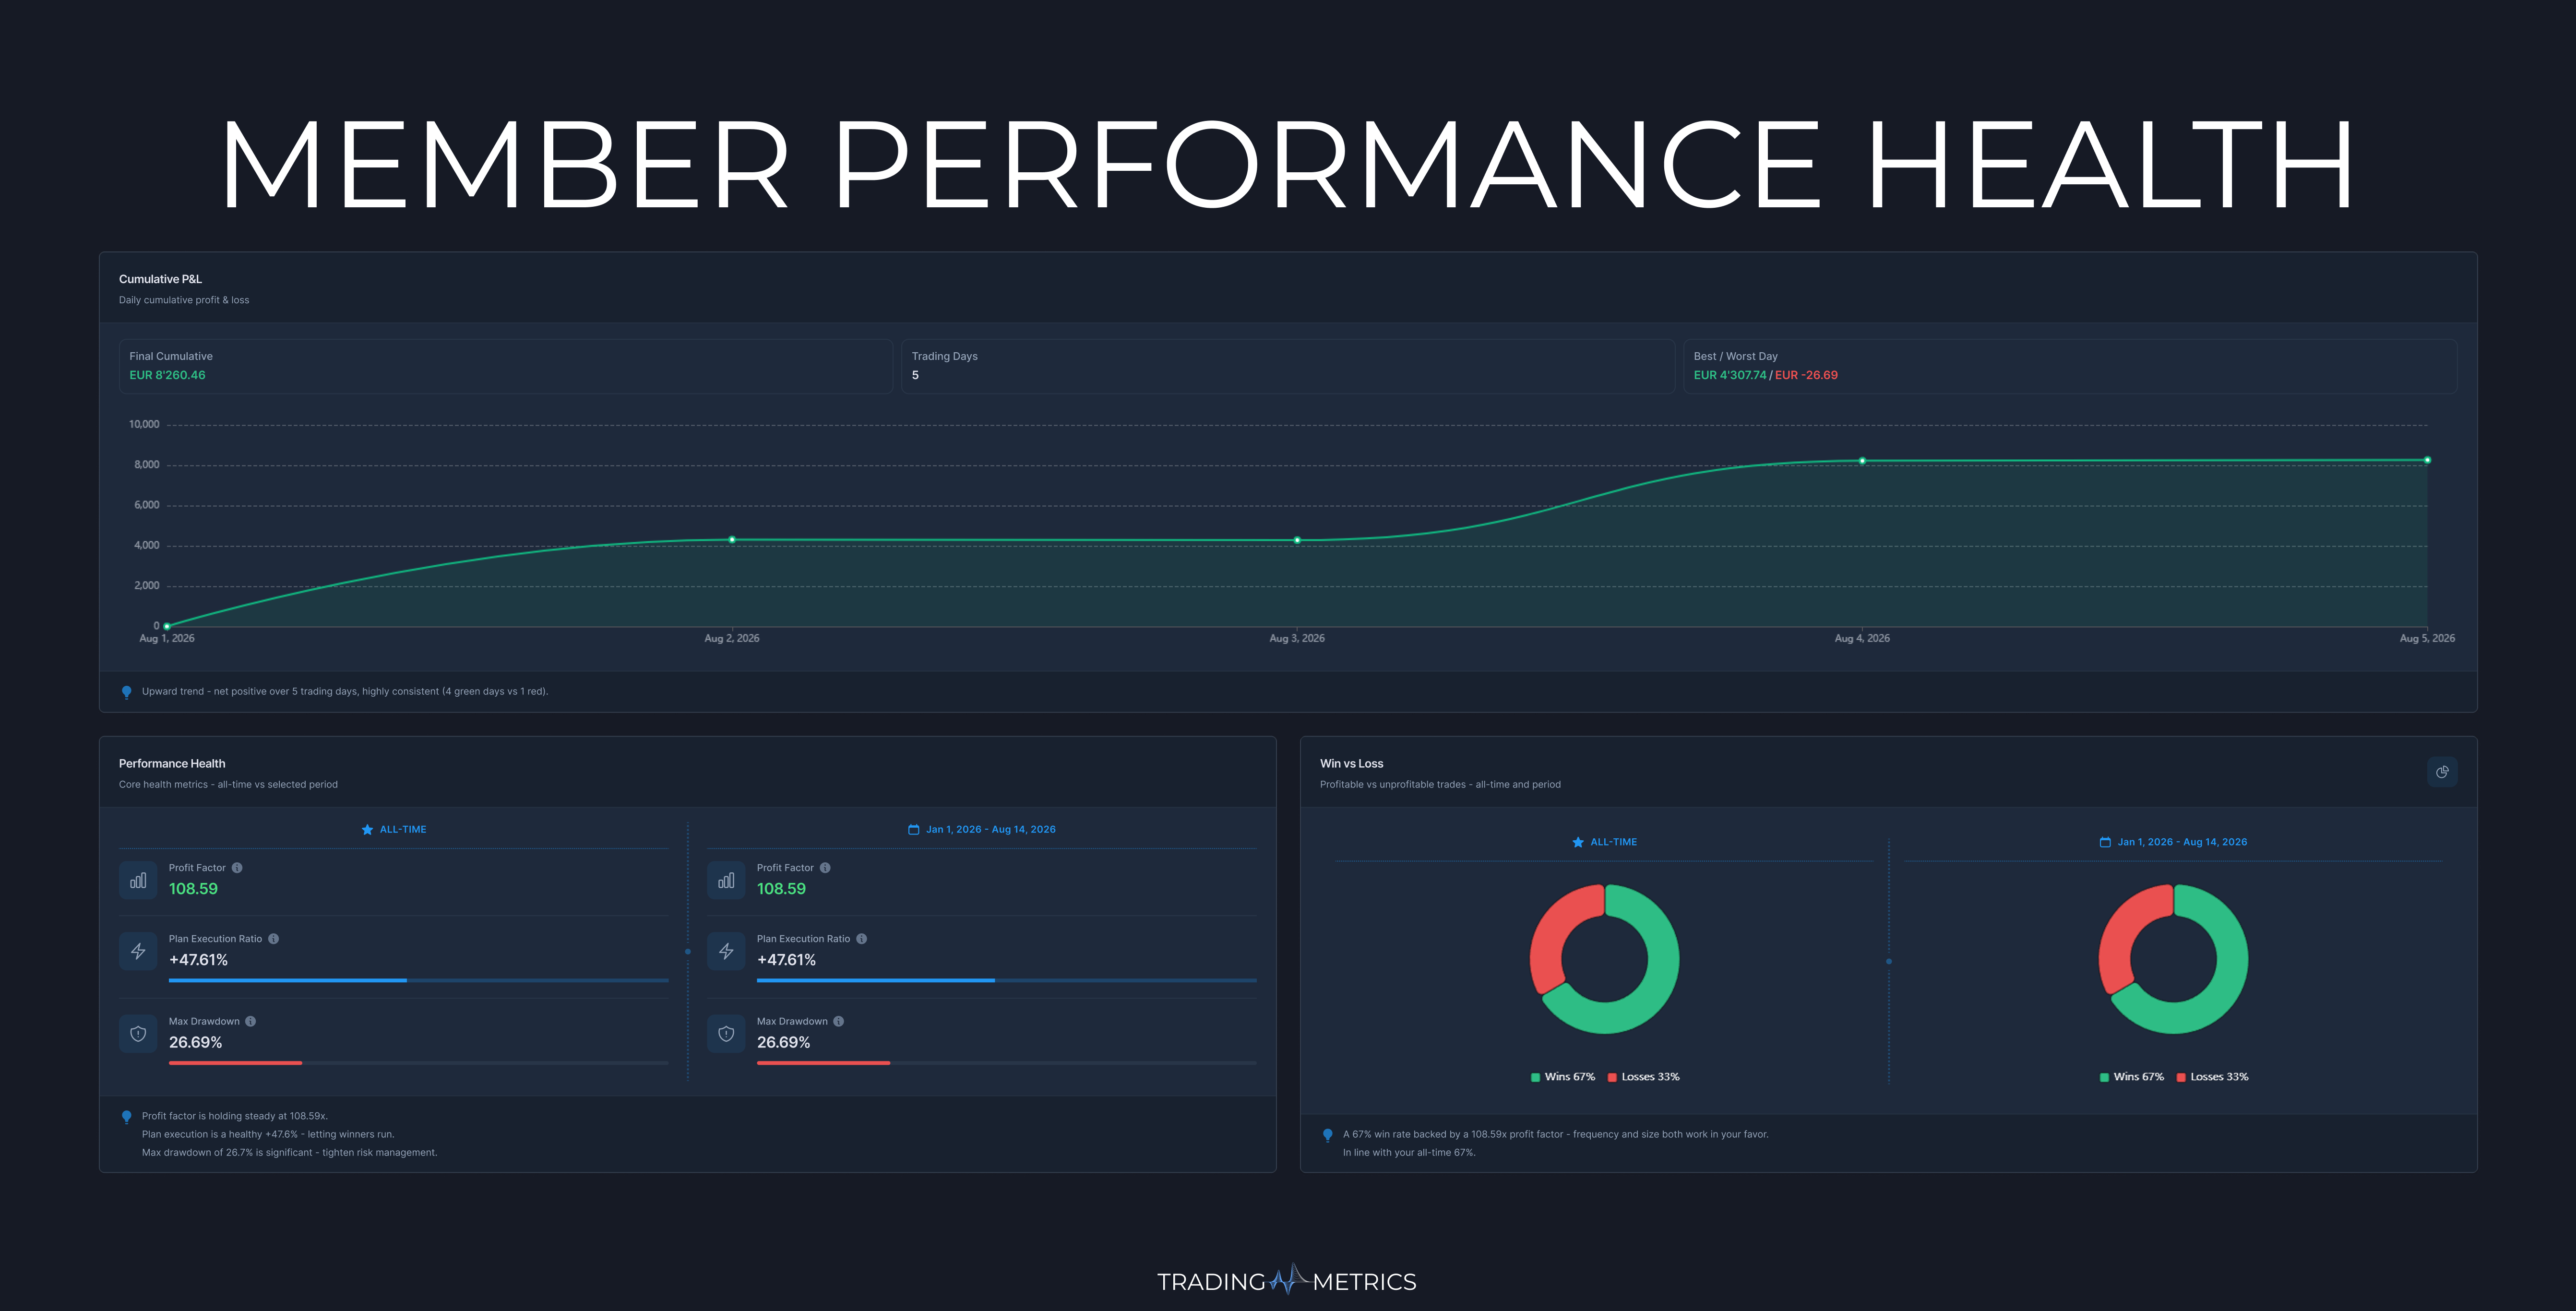Click the lightbulb icon under Win vs Loss

[1327, 1135]
